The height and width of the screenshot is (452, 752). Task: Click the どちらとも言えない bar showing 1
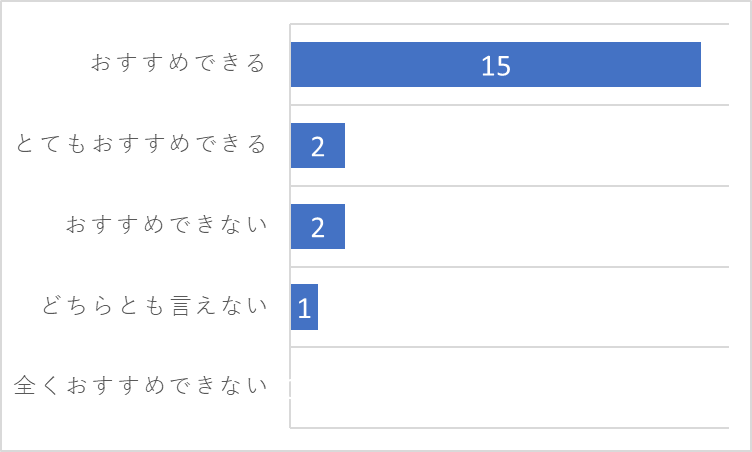tap(304, 307)
